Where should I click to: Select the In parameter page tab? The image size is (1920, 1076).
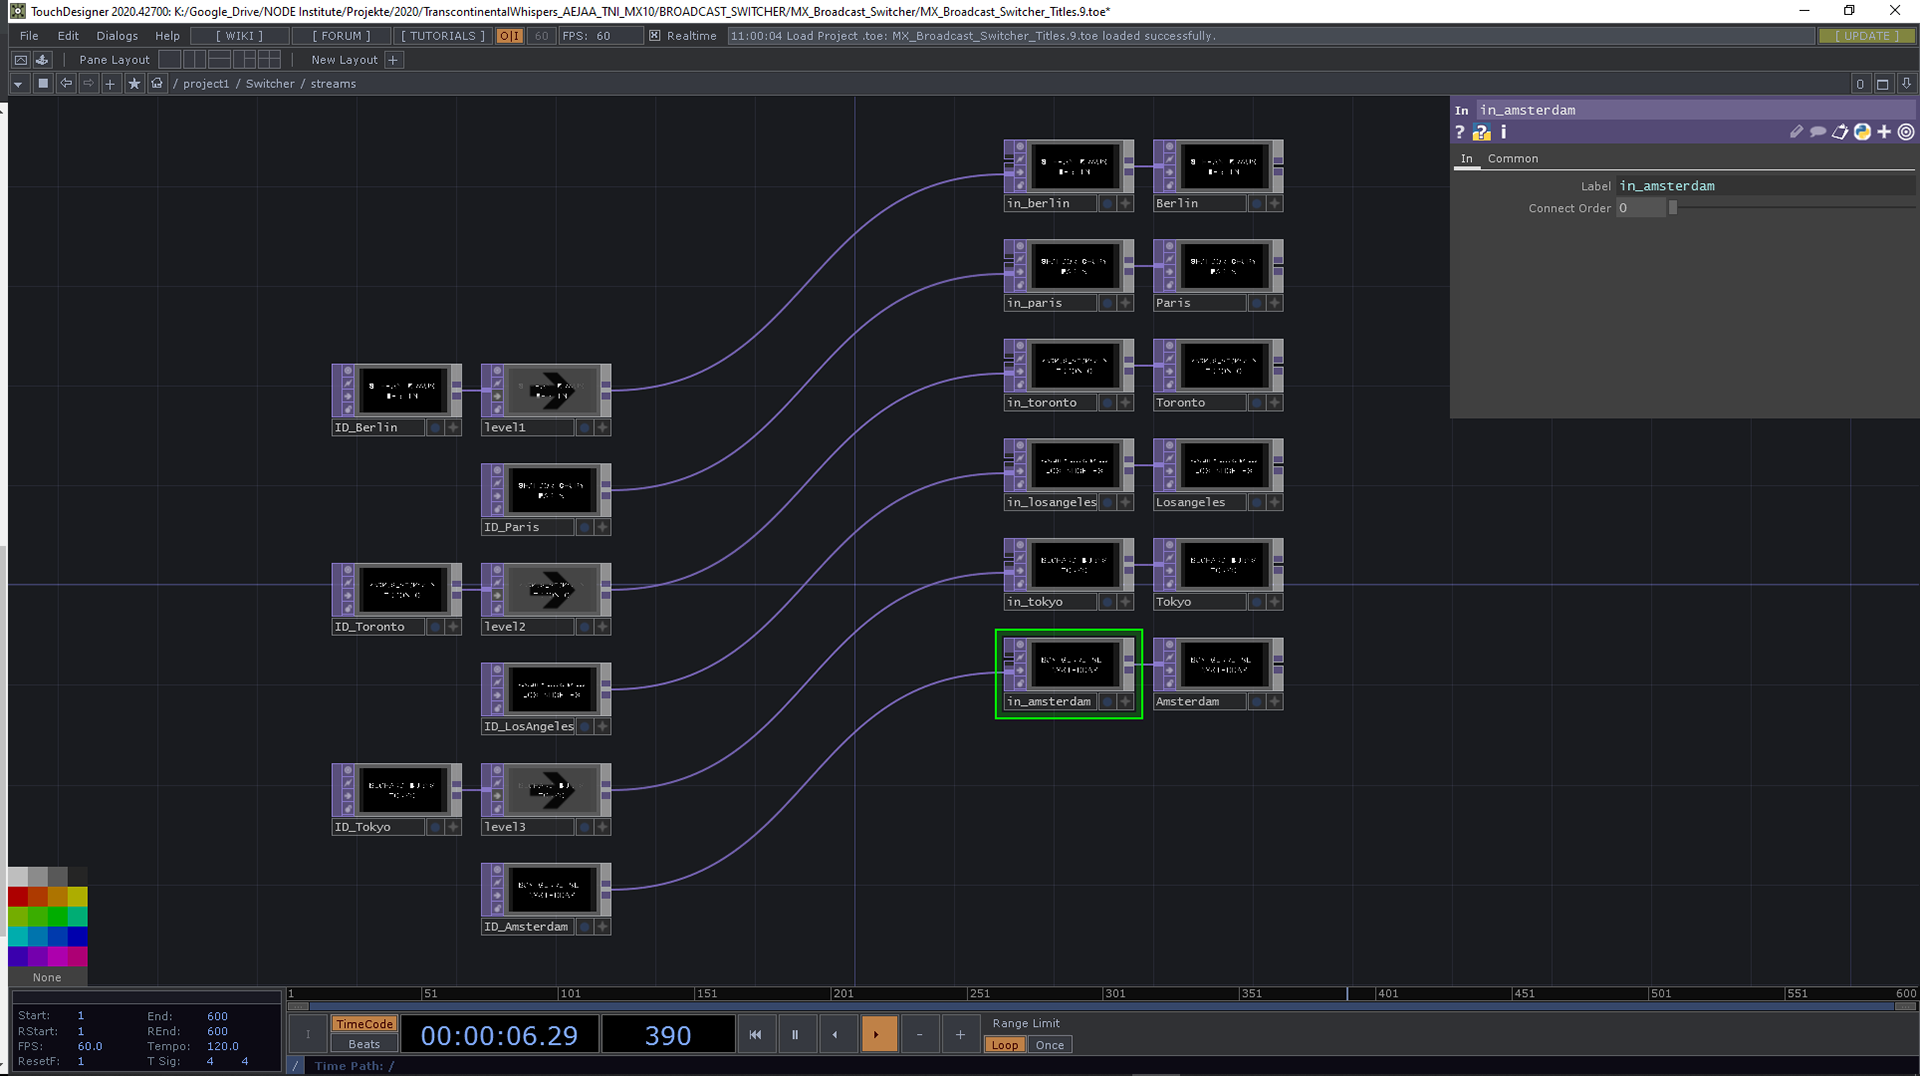click(1466, 159)
